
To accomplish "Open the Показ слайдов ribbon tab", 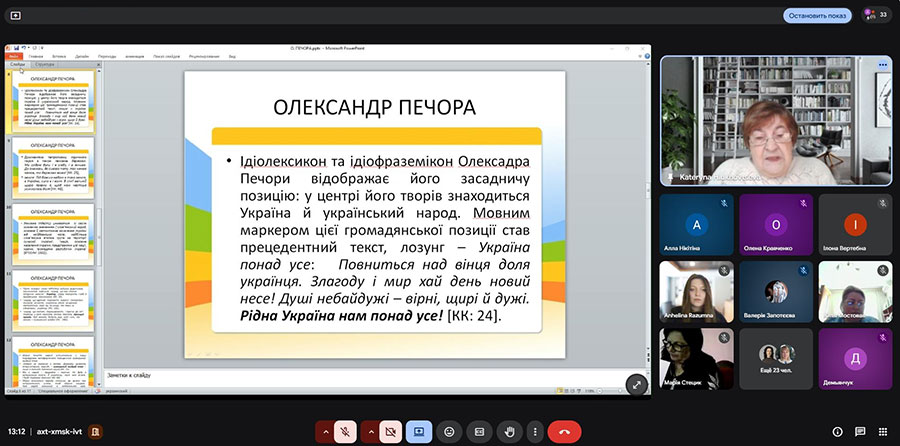I will tap(166, 56).
